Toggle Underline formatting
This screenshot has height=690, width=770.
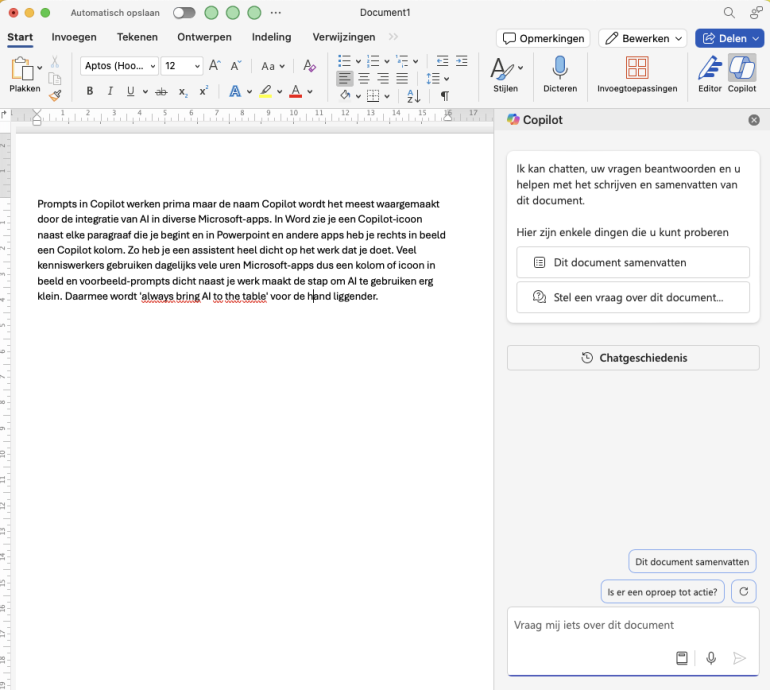click(131, 91)
